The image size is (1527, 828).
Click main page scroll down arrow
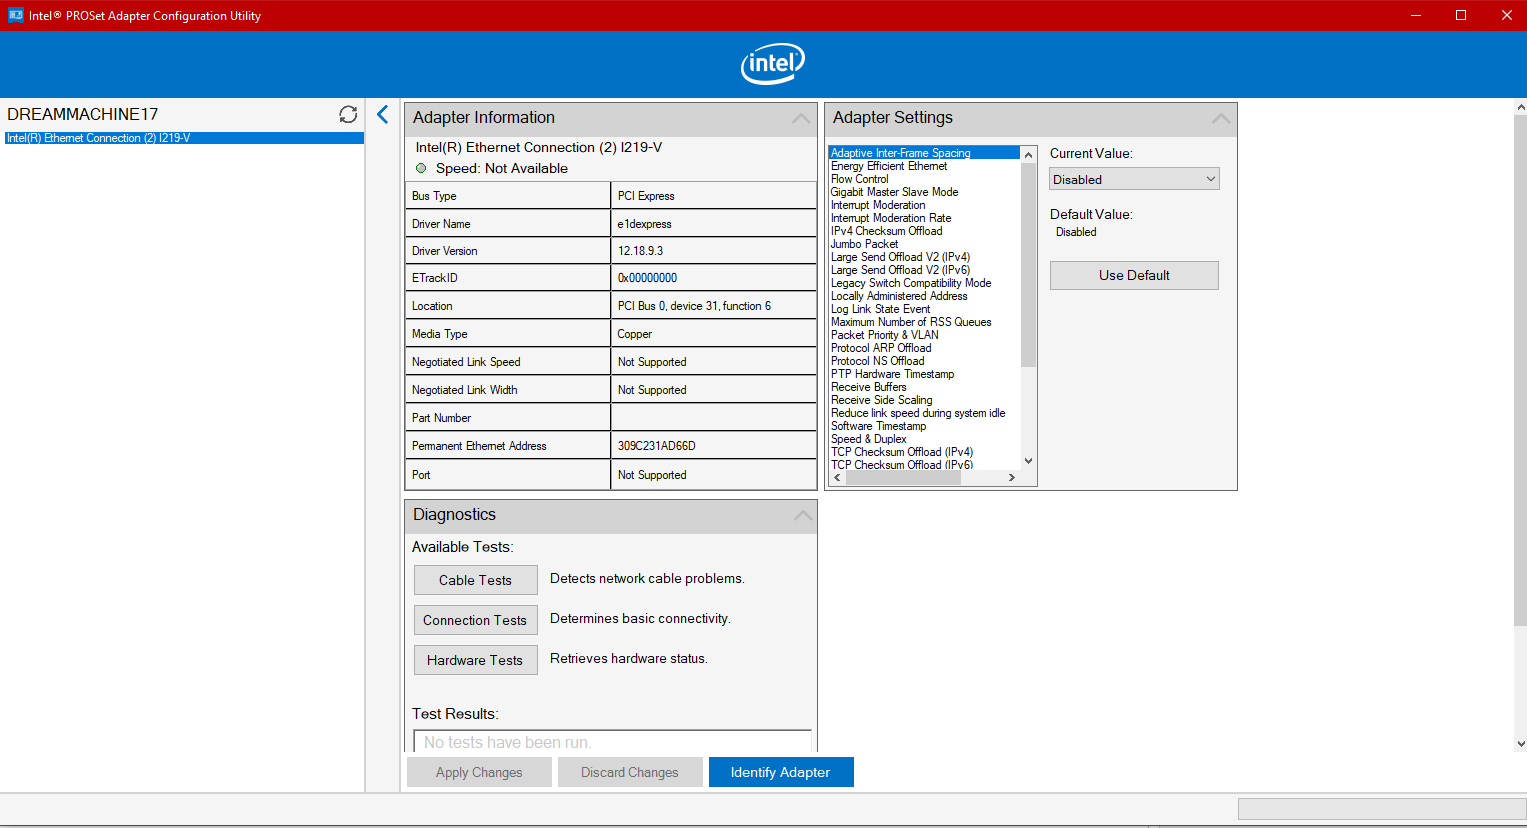coord(1521,744)
